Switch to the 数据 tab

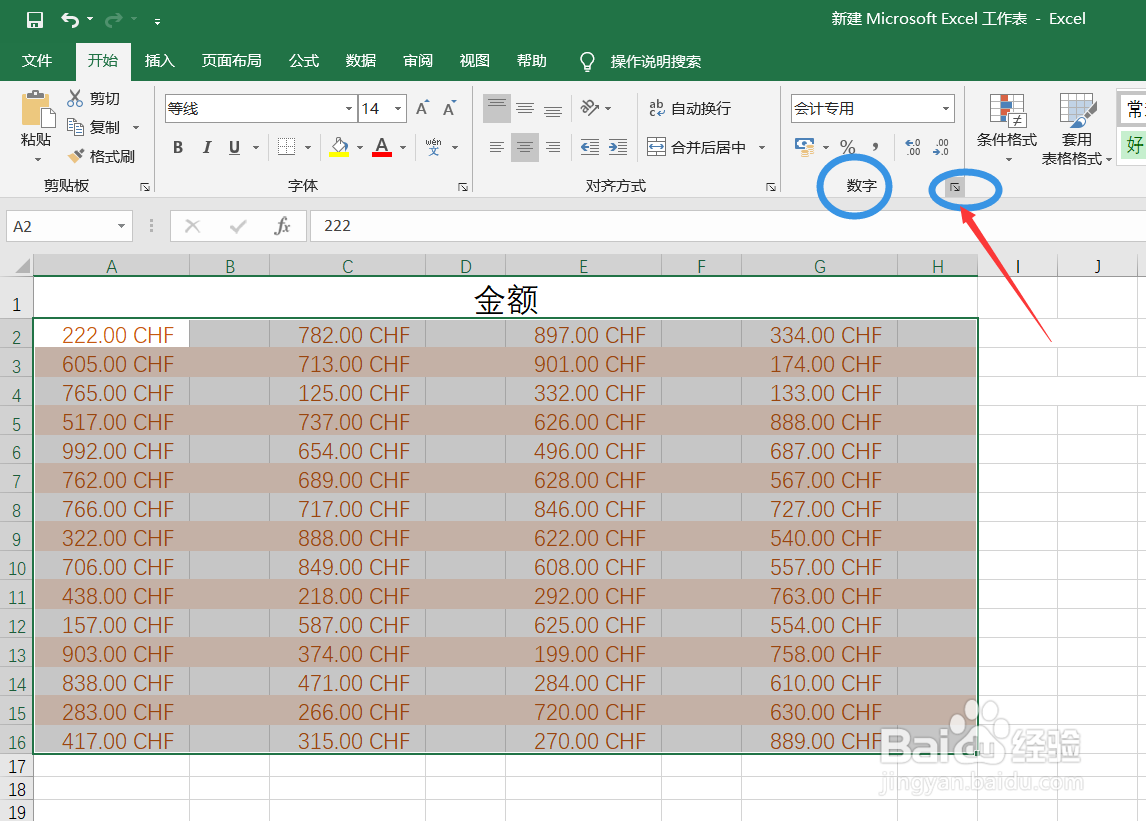pyautogui.click(x=361, y=61)
